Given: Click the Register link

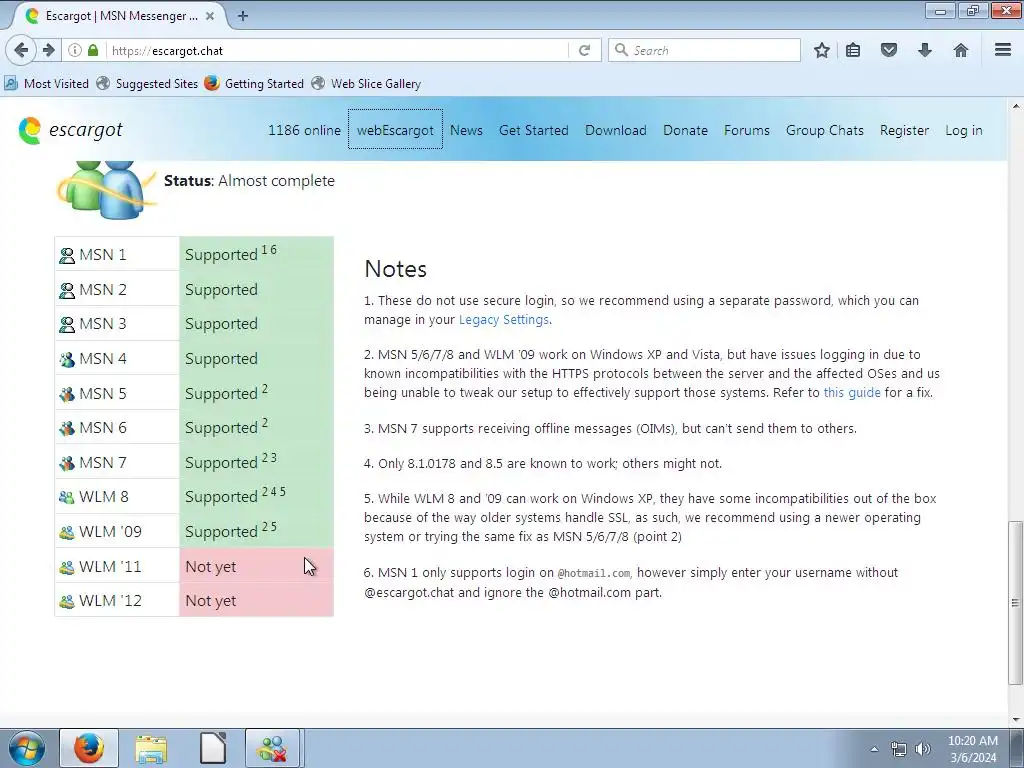Looking at the screenshot, I should click(x=904, y=130).
